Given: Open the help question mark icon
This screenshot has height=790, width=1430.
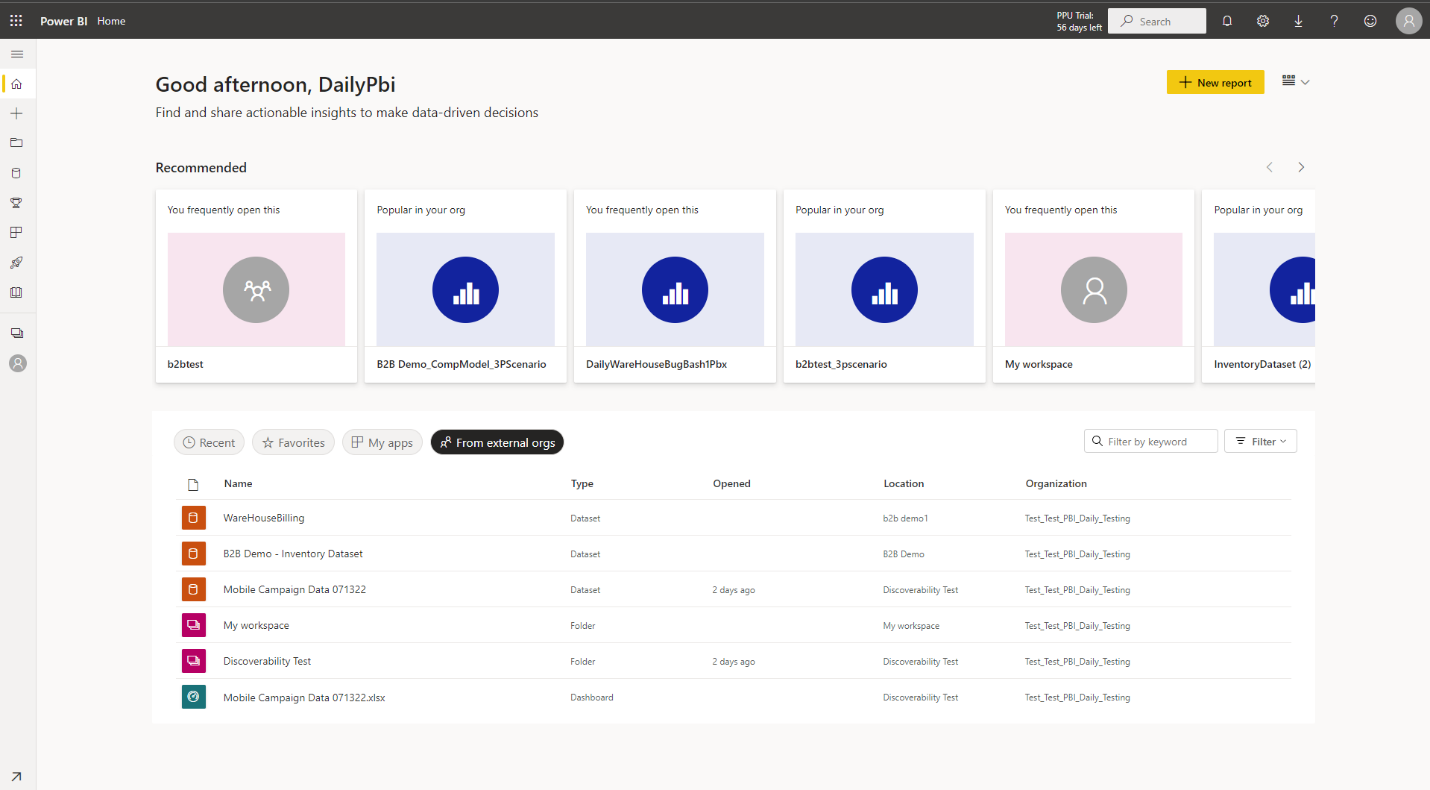Looking at the screenshot, I should point(1334,21).
